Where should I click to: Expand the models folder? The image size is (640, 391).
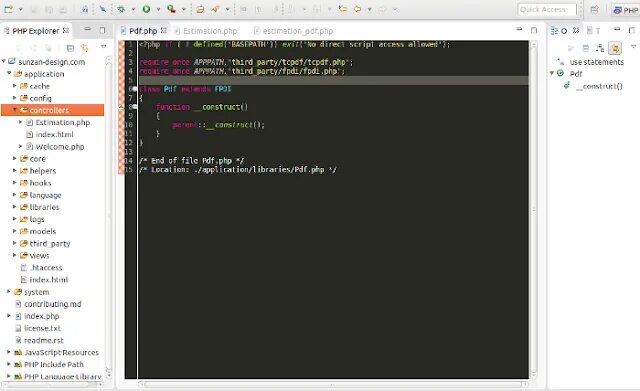(x=15, y=231)
